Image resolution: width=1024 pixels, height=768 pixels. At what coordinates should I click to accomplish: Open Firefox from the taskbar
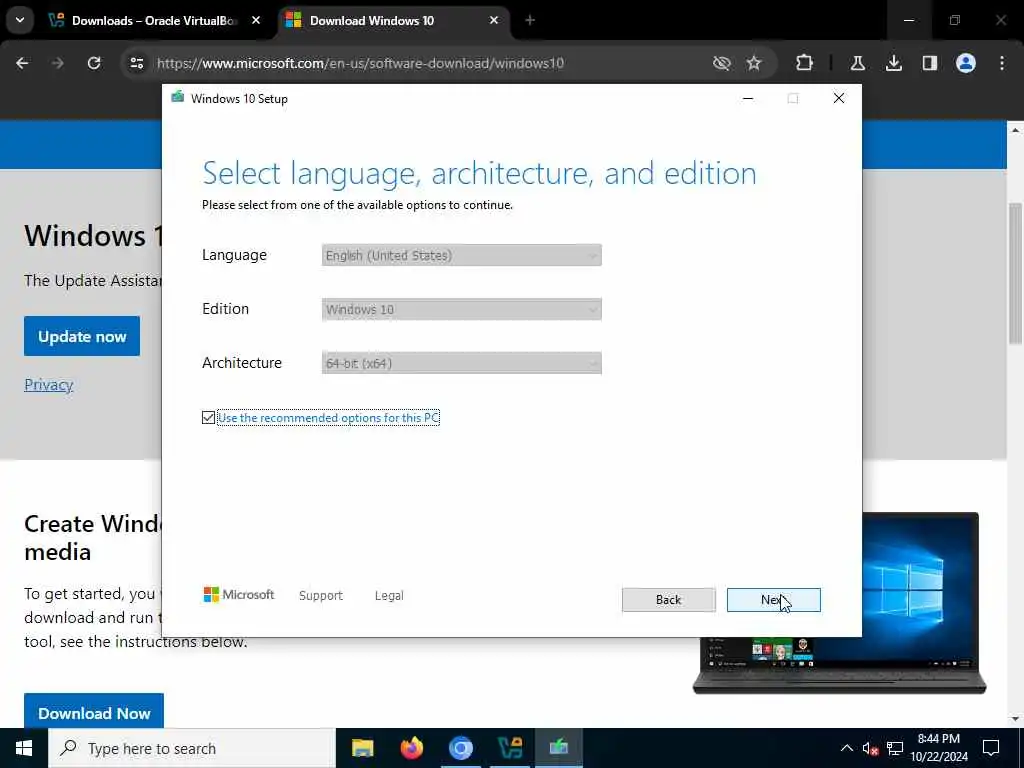pyautogui.click(x=411, y=748)
